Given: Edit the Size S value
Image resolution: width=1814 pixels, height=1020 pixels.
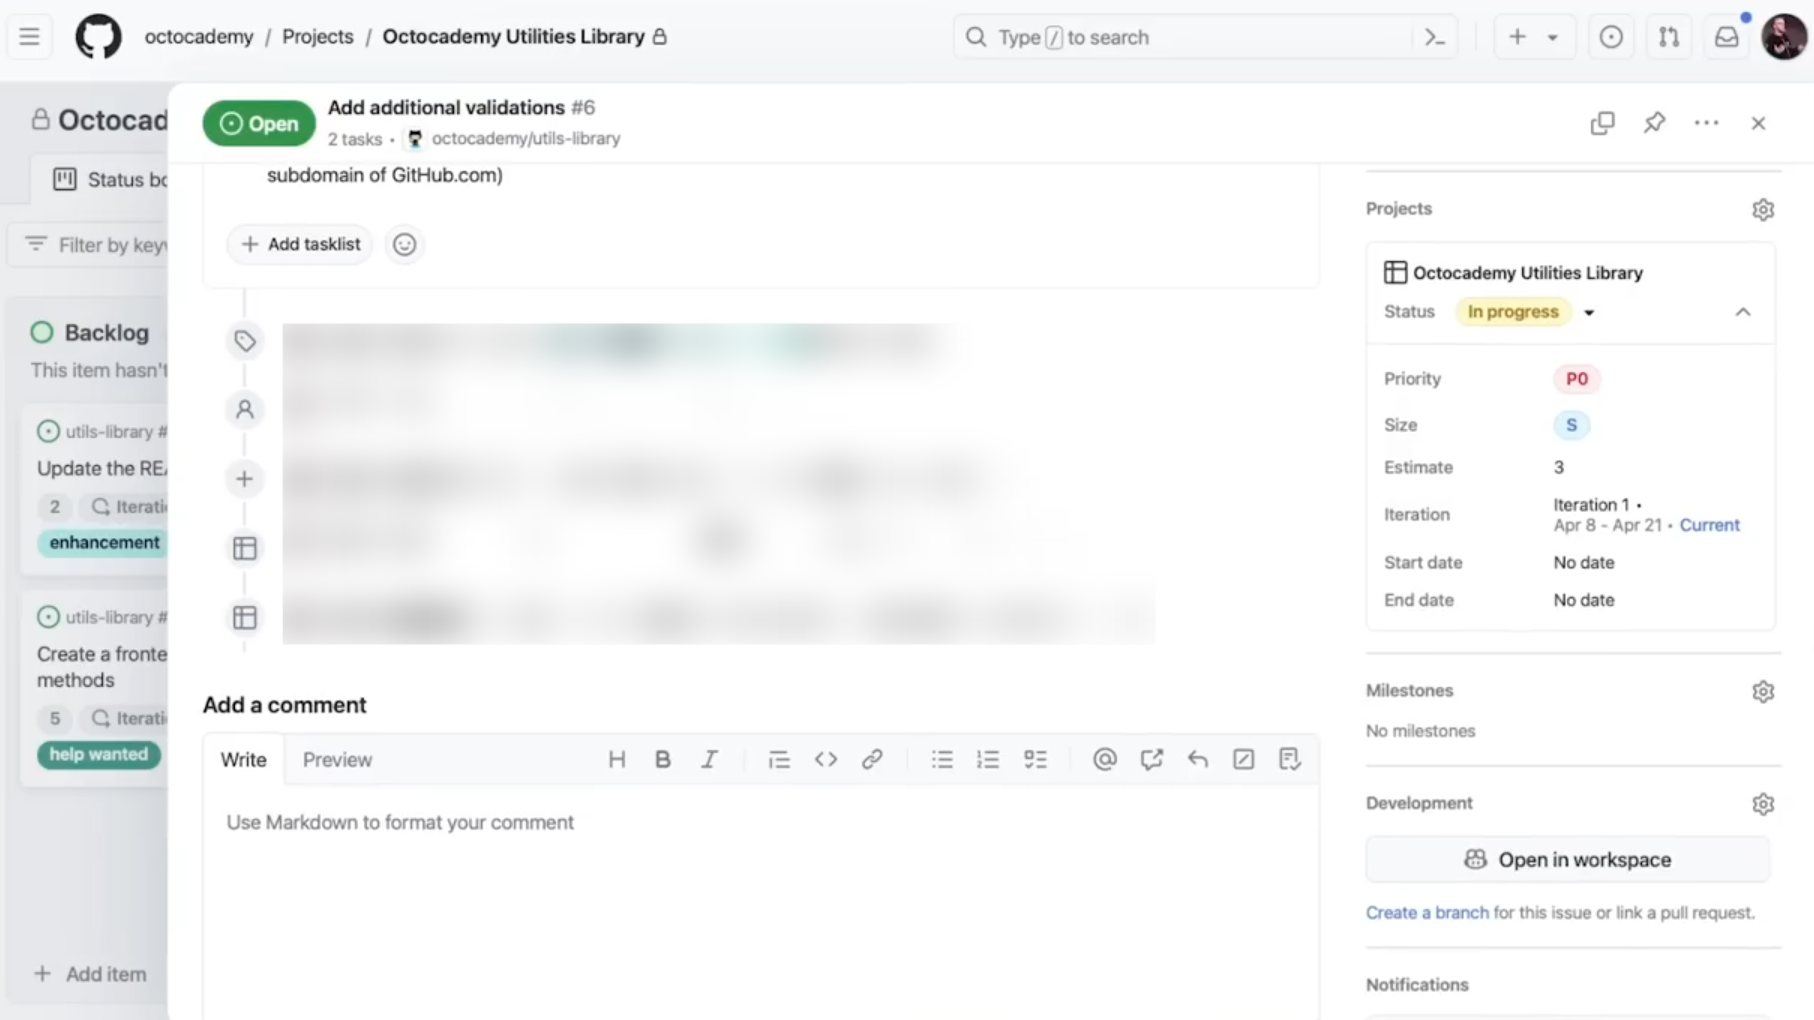Looking at the screenshot, I should pos(1571,425).
